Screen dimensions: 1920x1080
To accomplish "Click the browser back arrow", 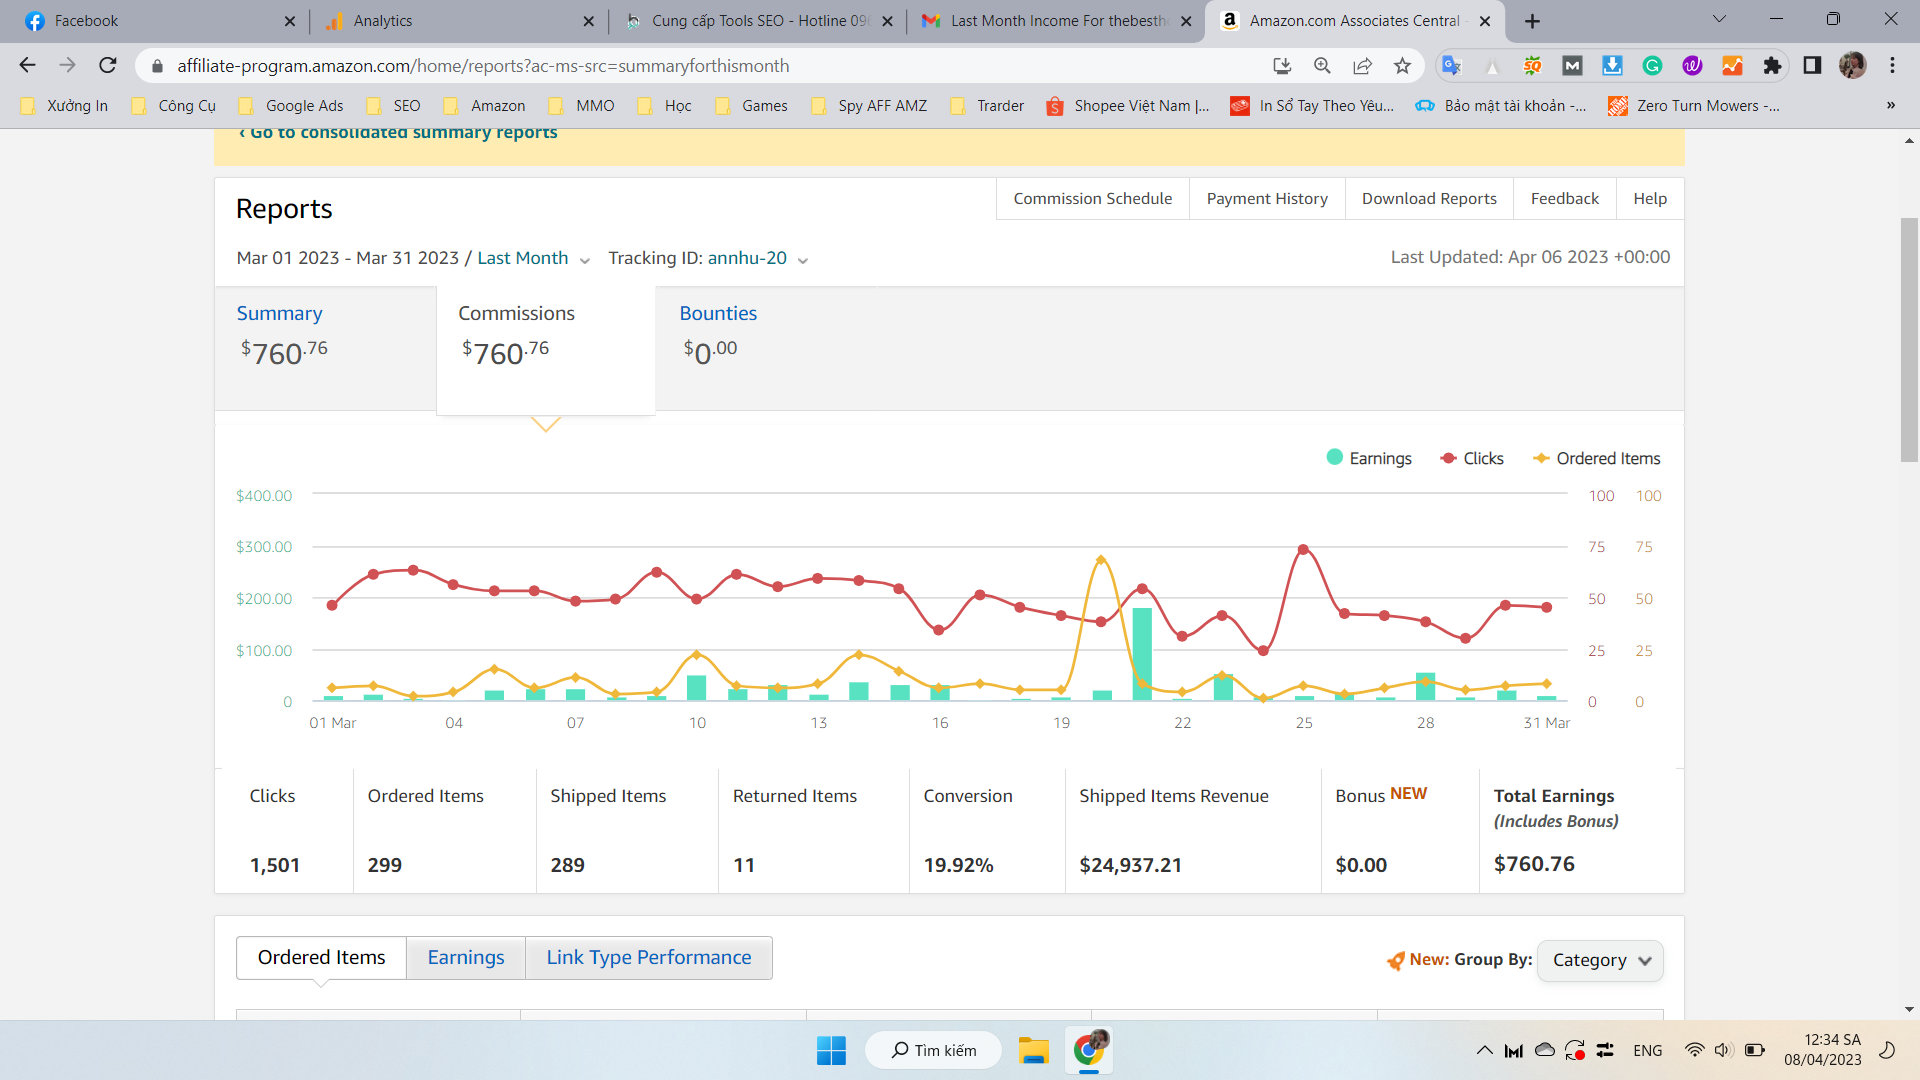I will pos(27,65).
